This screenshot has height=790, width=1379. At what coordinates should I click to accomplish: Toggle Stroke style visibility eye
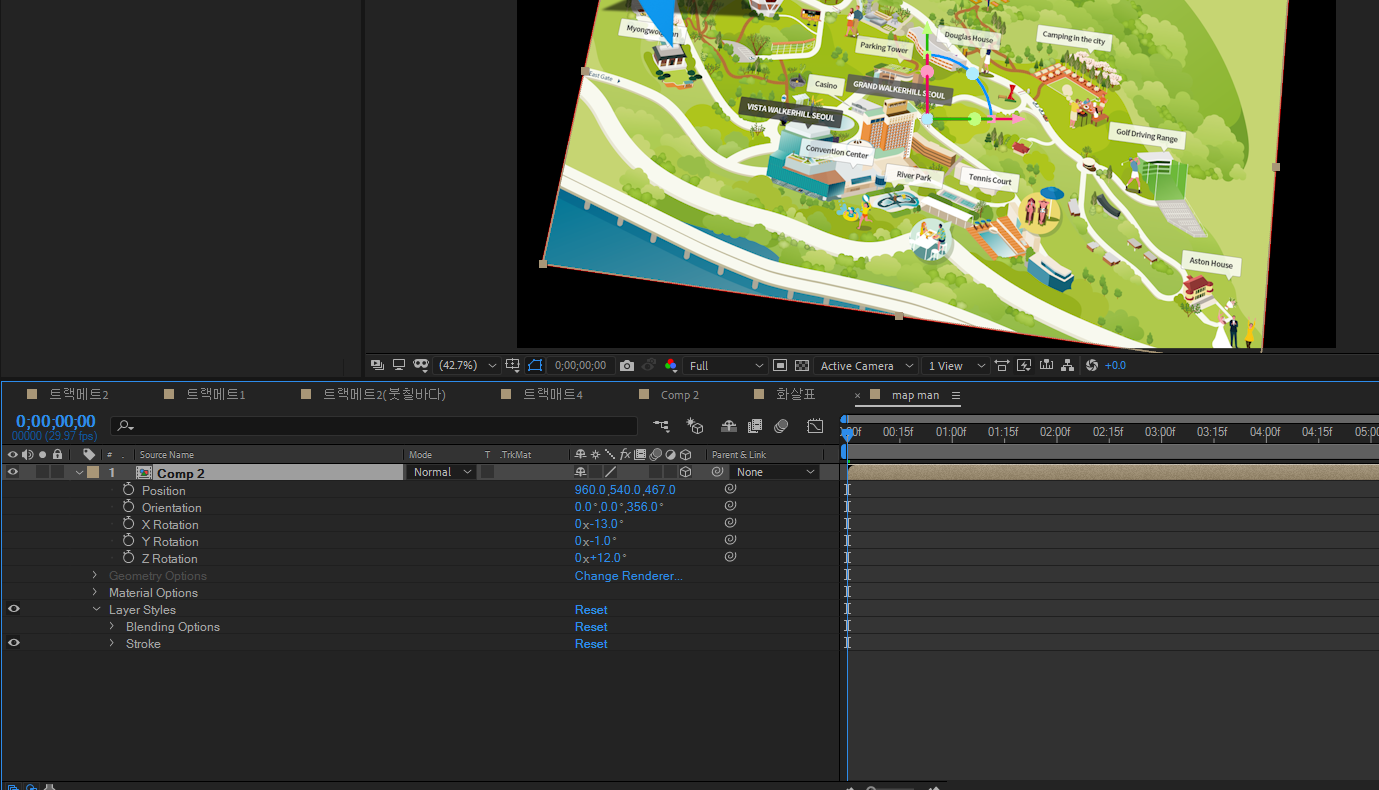click(13, 643)
